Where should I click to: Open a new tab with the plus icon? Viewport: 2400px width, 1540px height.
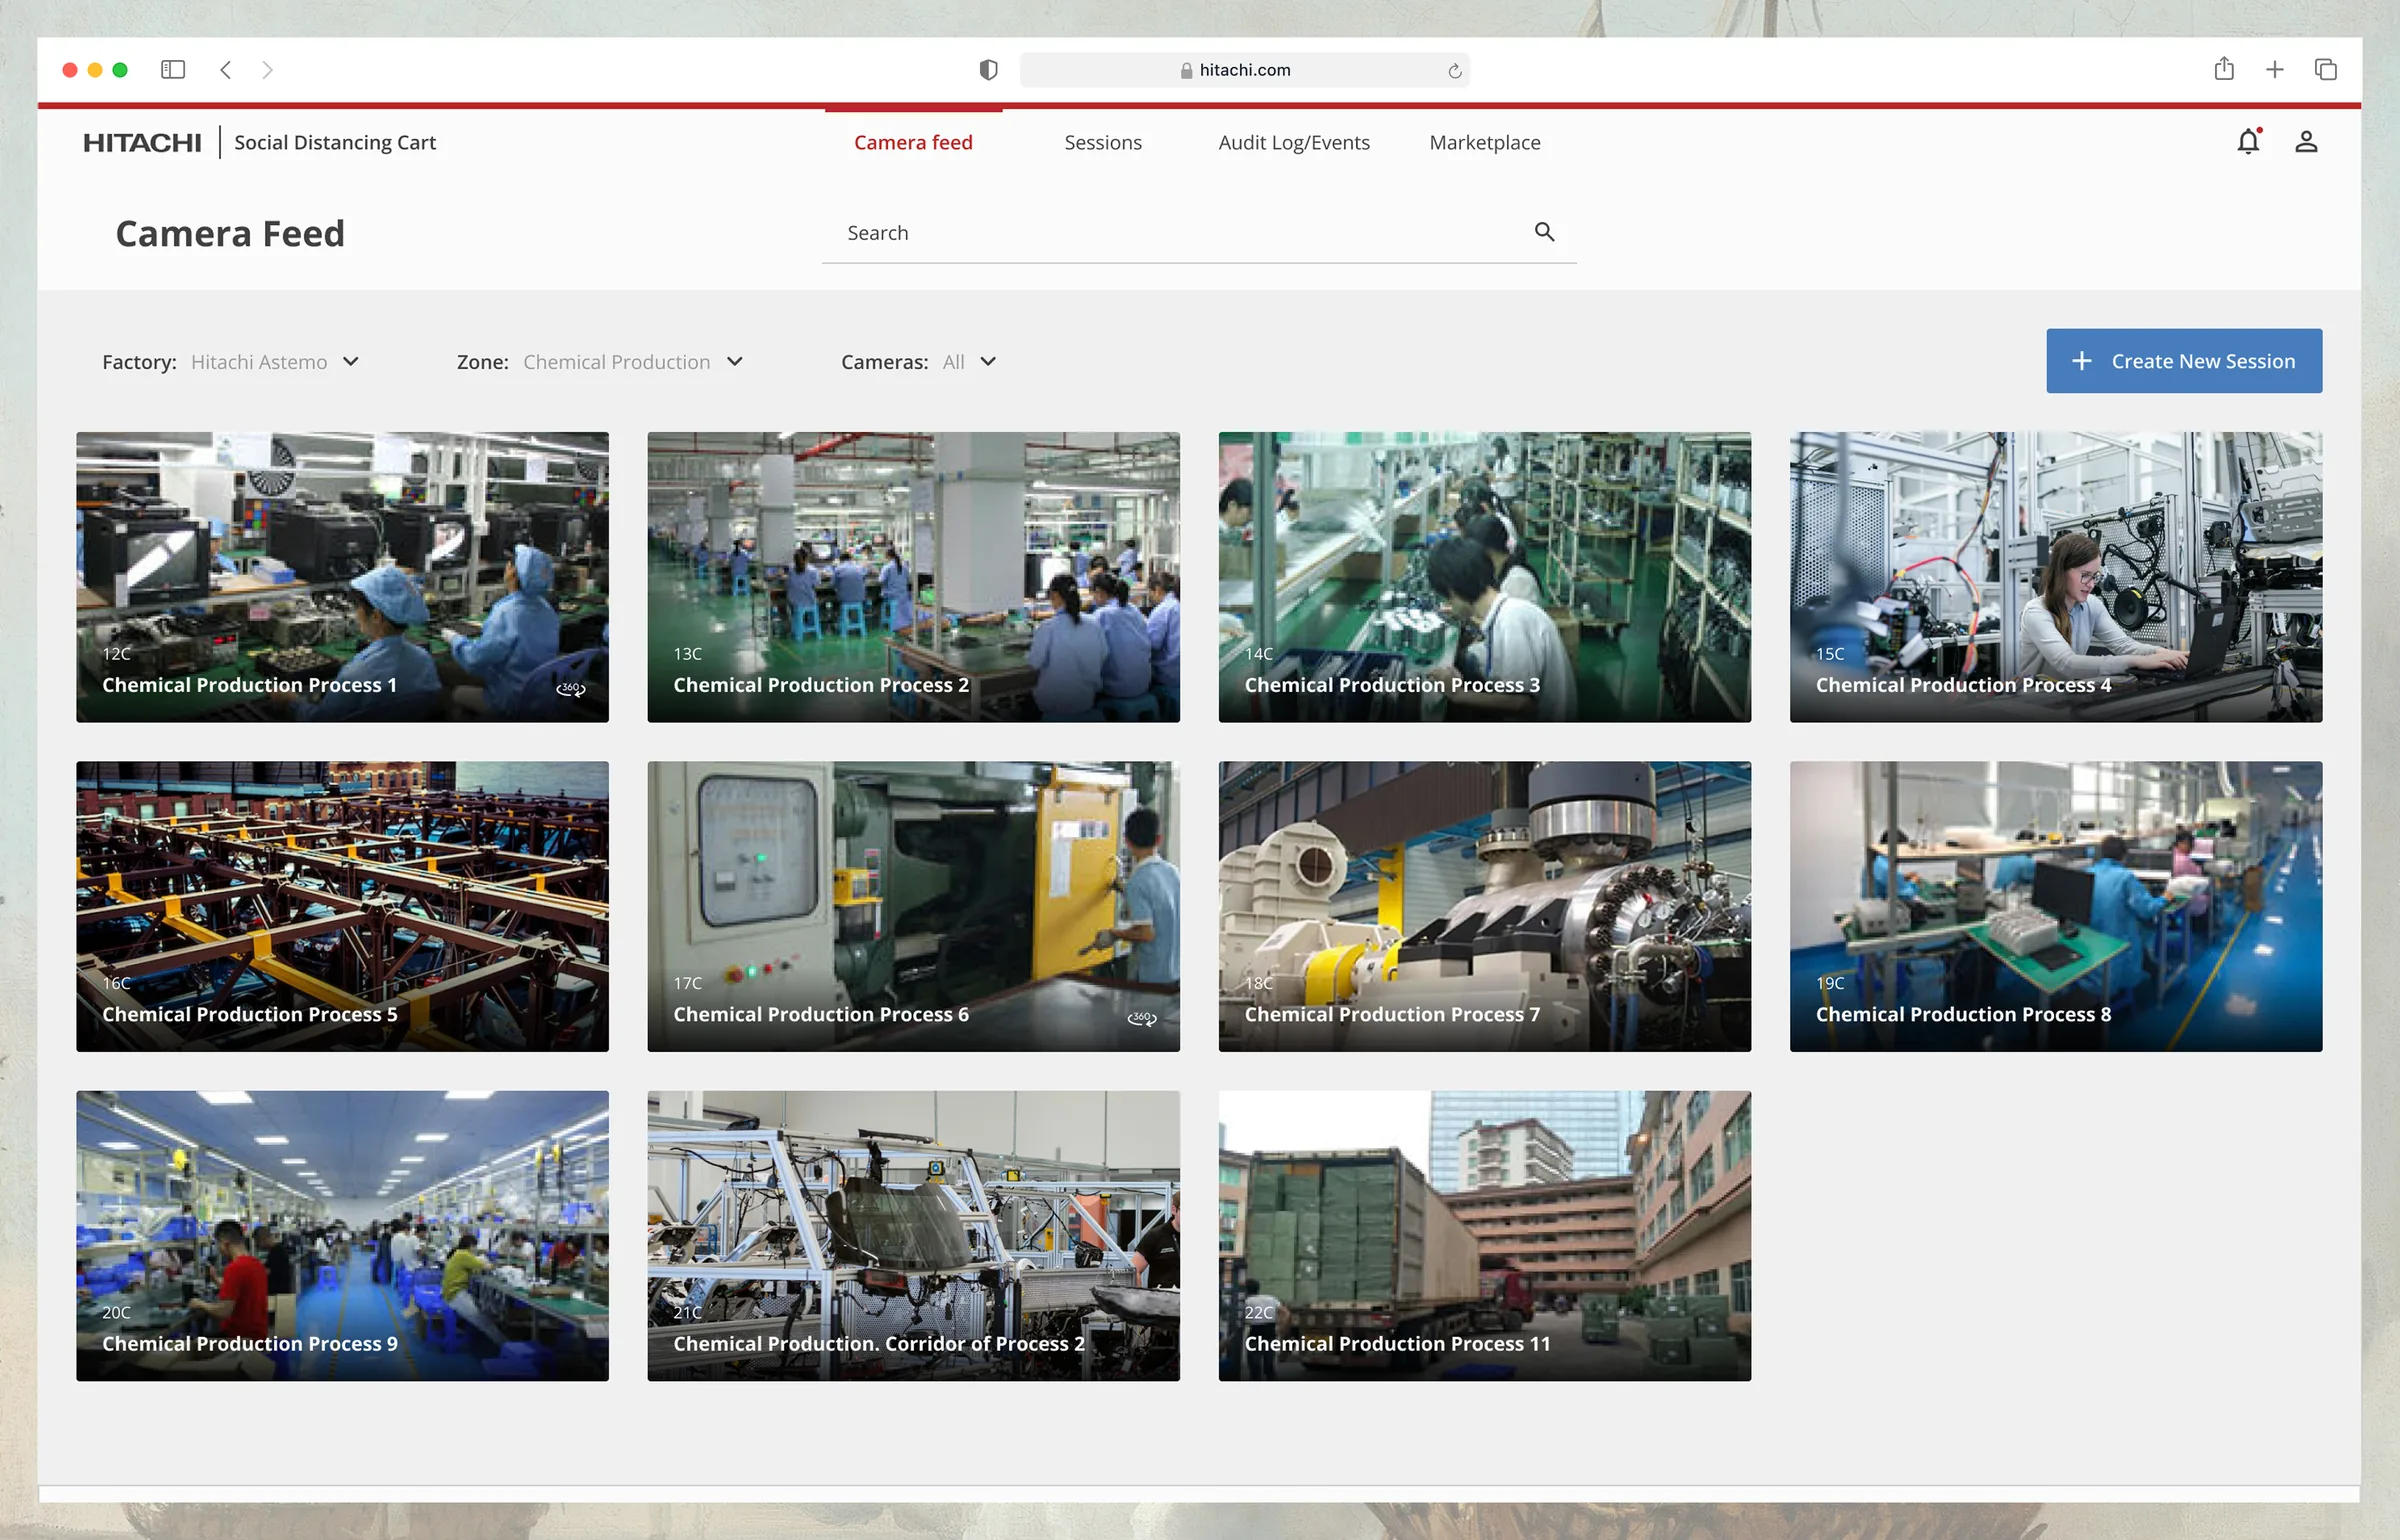[x=2275, y=70]
